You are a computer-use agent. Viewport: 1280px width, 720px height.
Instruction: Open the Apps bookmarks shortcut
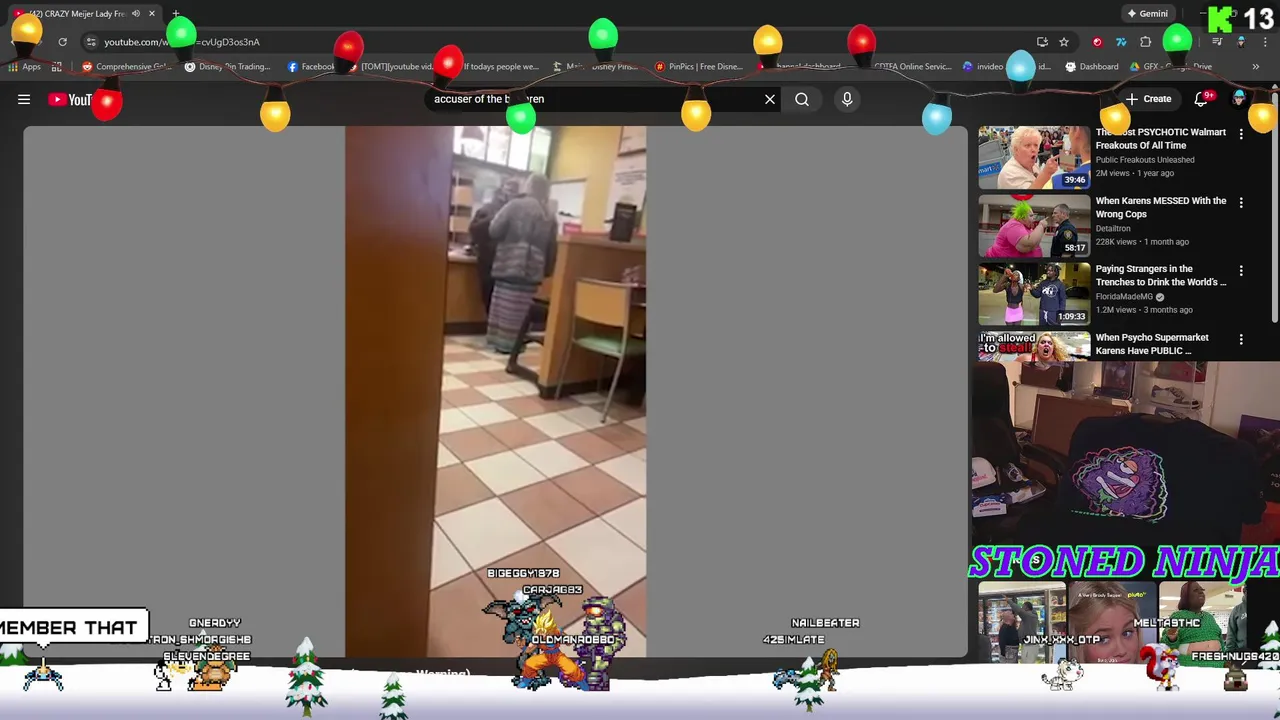coord(25,67)
